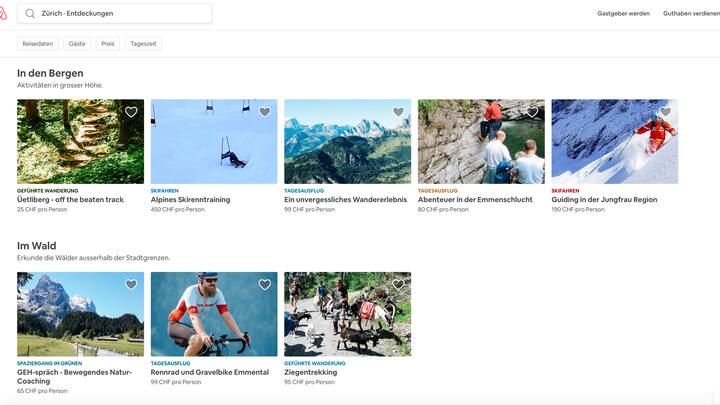Image resolution: width=720 pixels, height=405 pixels.
Task: Click Aktivitäten in grosser Höhe subtitle
Action: (60, 85)
